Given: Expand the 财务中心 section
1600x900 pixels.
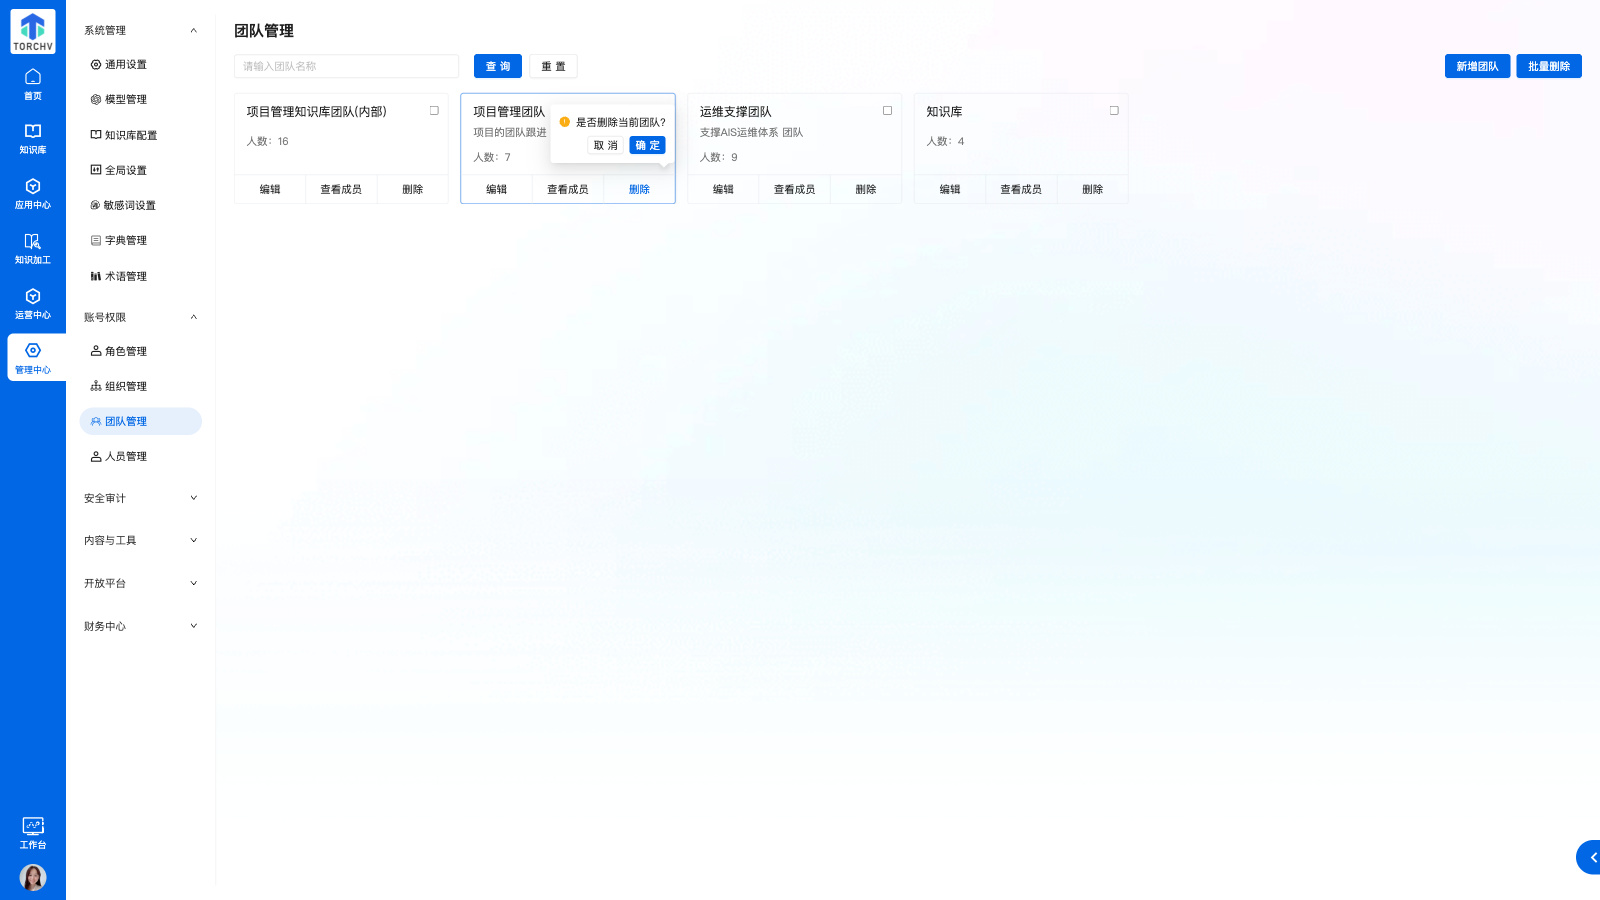Looking at the screenshot, I should tap(140, 626).
